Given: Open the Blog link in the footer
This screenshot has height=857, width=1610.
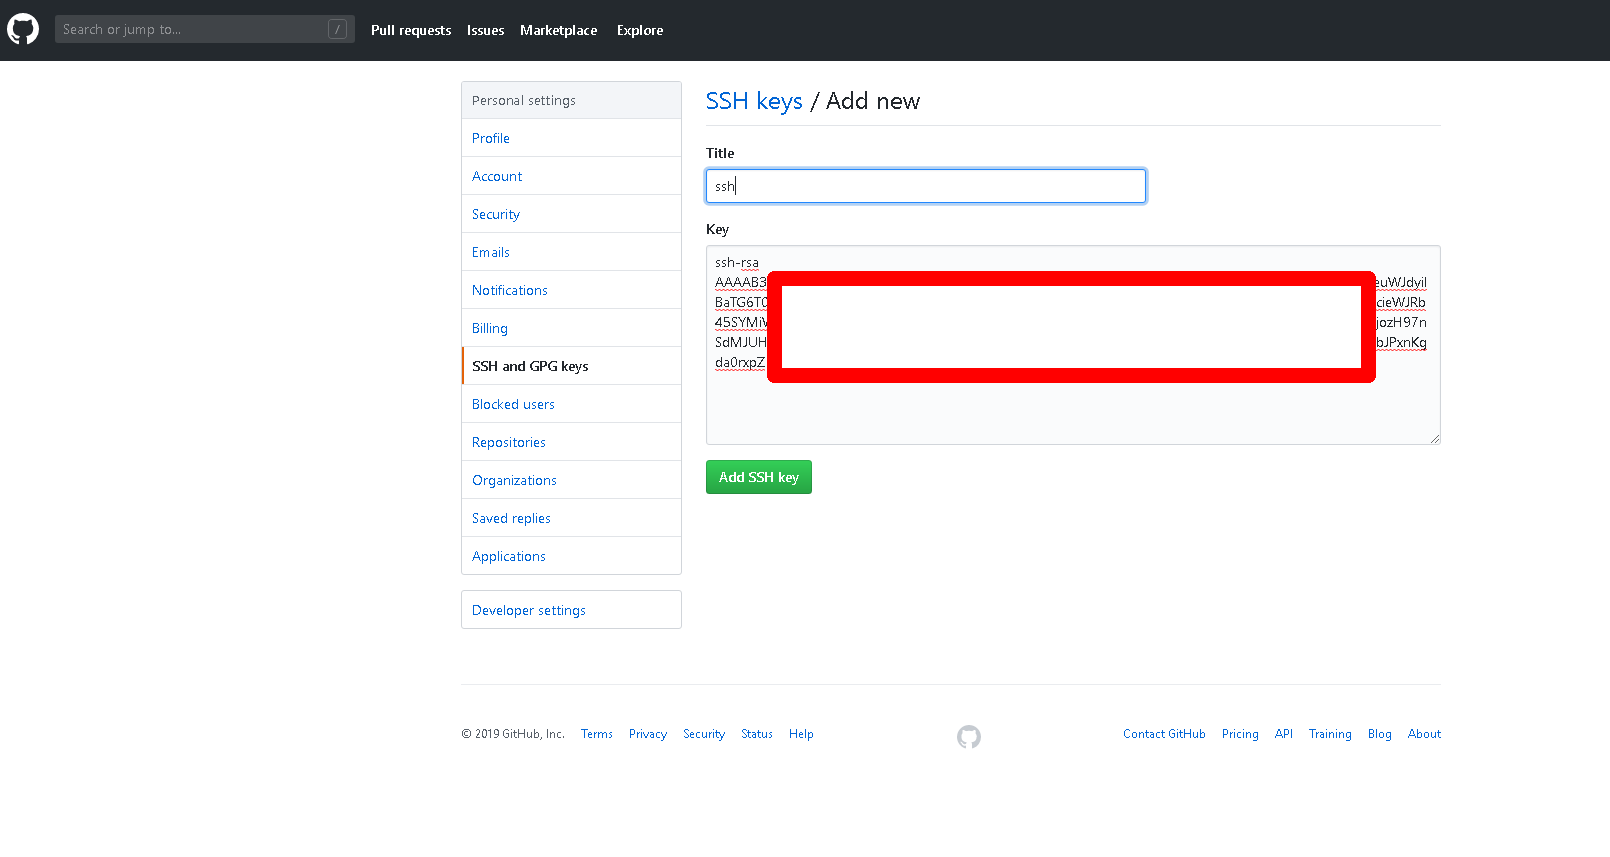Looking at the screenshot, I should [x=1380, y=734].
